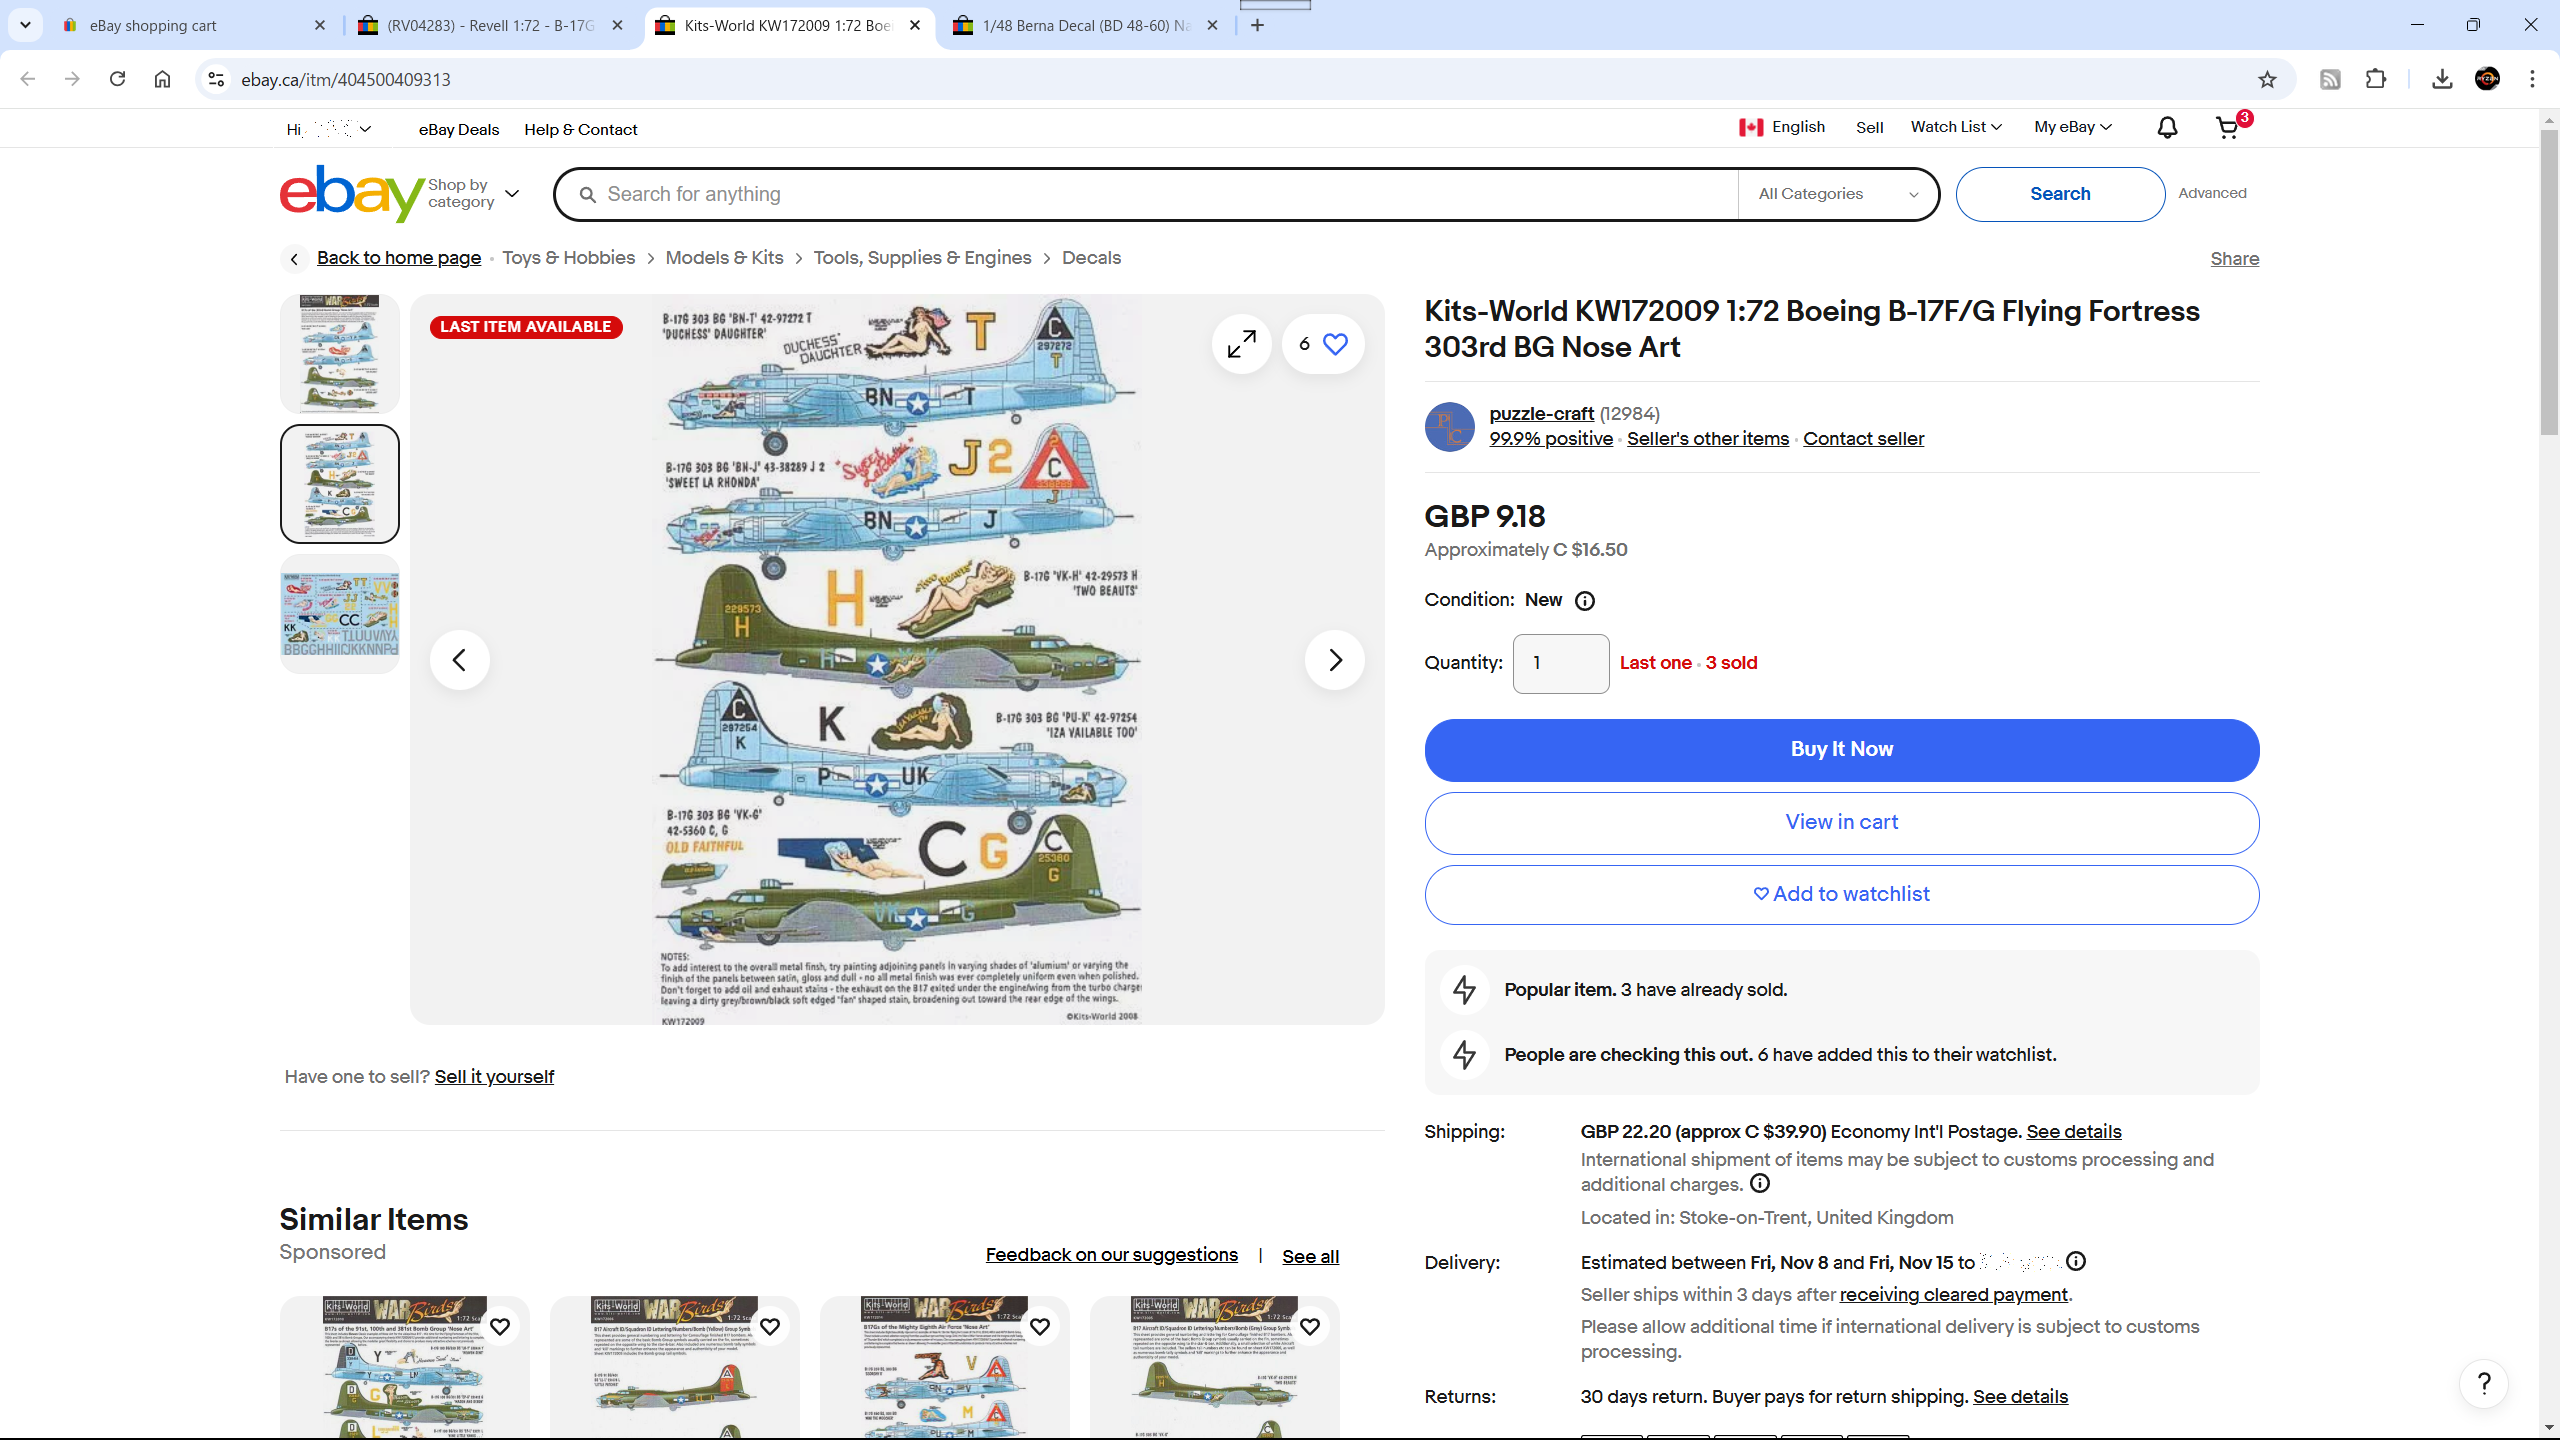Watch the first similar item with heart
This screenshot has width=2560, height=1440.
[x=500, y=1327]
